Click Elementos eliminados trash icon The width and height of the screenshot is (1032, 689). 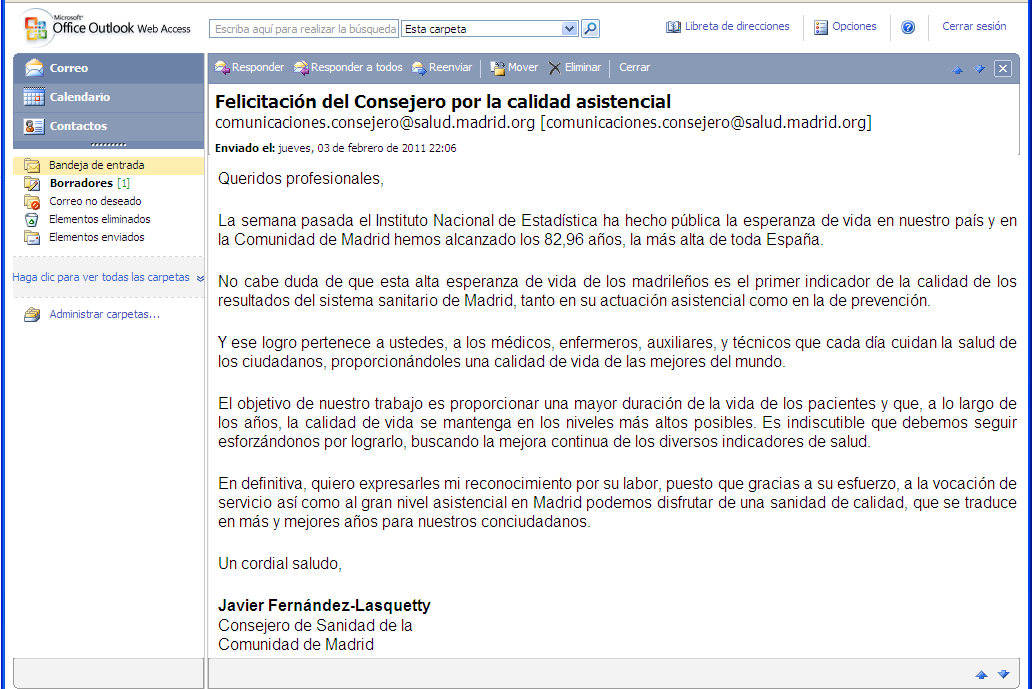point(32,219)
